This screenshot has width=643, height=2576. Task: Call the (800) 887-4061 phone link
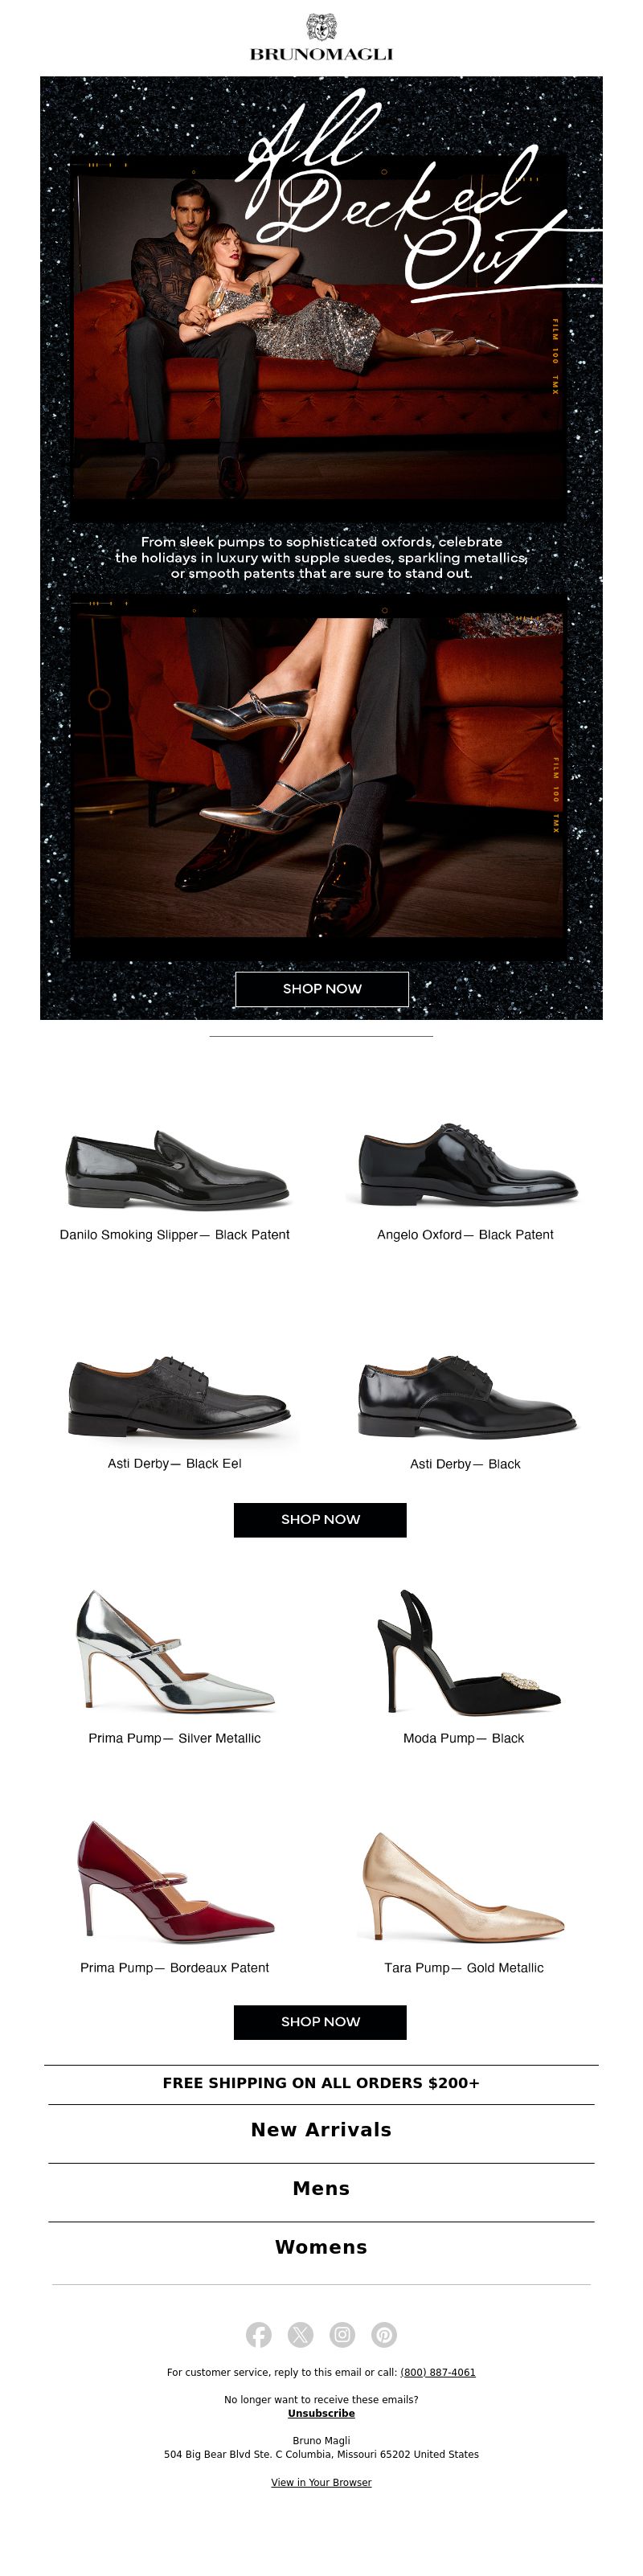[438, 2372]
